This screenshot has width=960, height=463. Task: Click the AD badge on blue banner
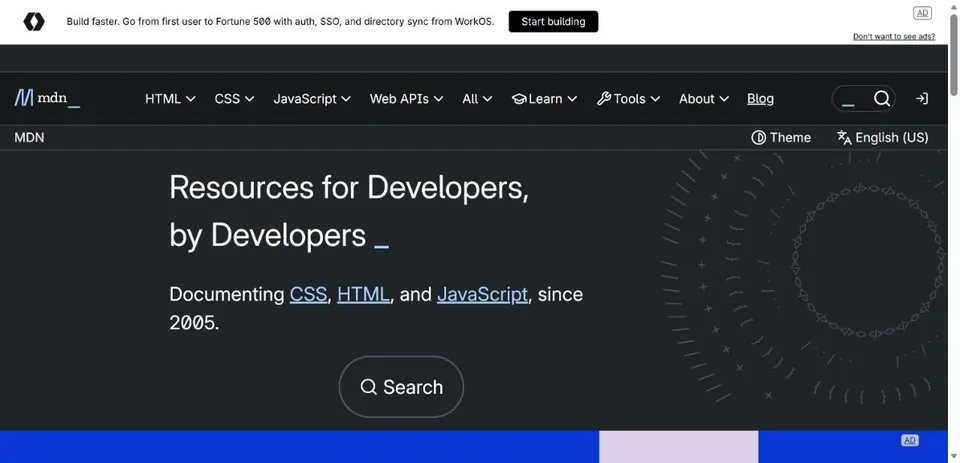click(x=910, y=440)
